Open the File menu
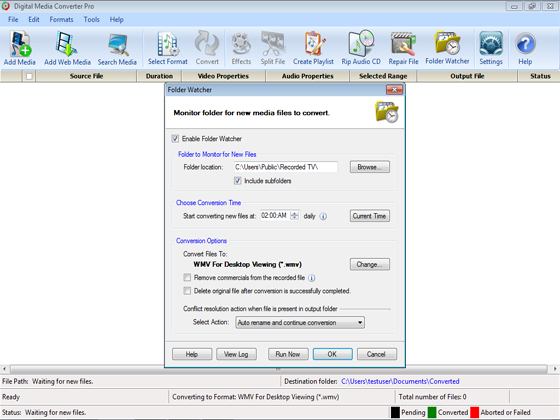This screenshot has width=560, height=420. (x=13, y=20)
